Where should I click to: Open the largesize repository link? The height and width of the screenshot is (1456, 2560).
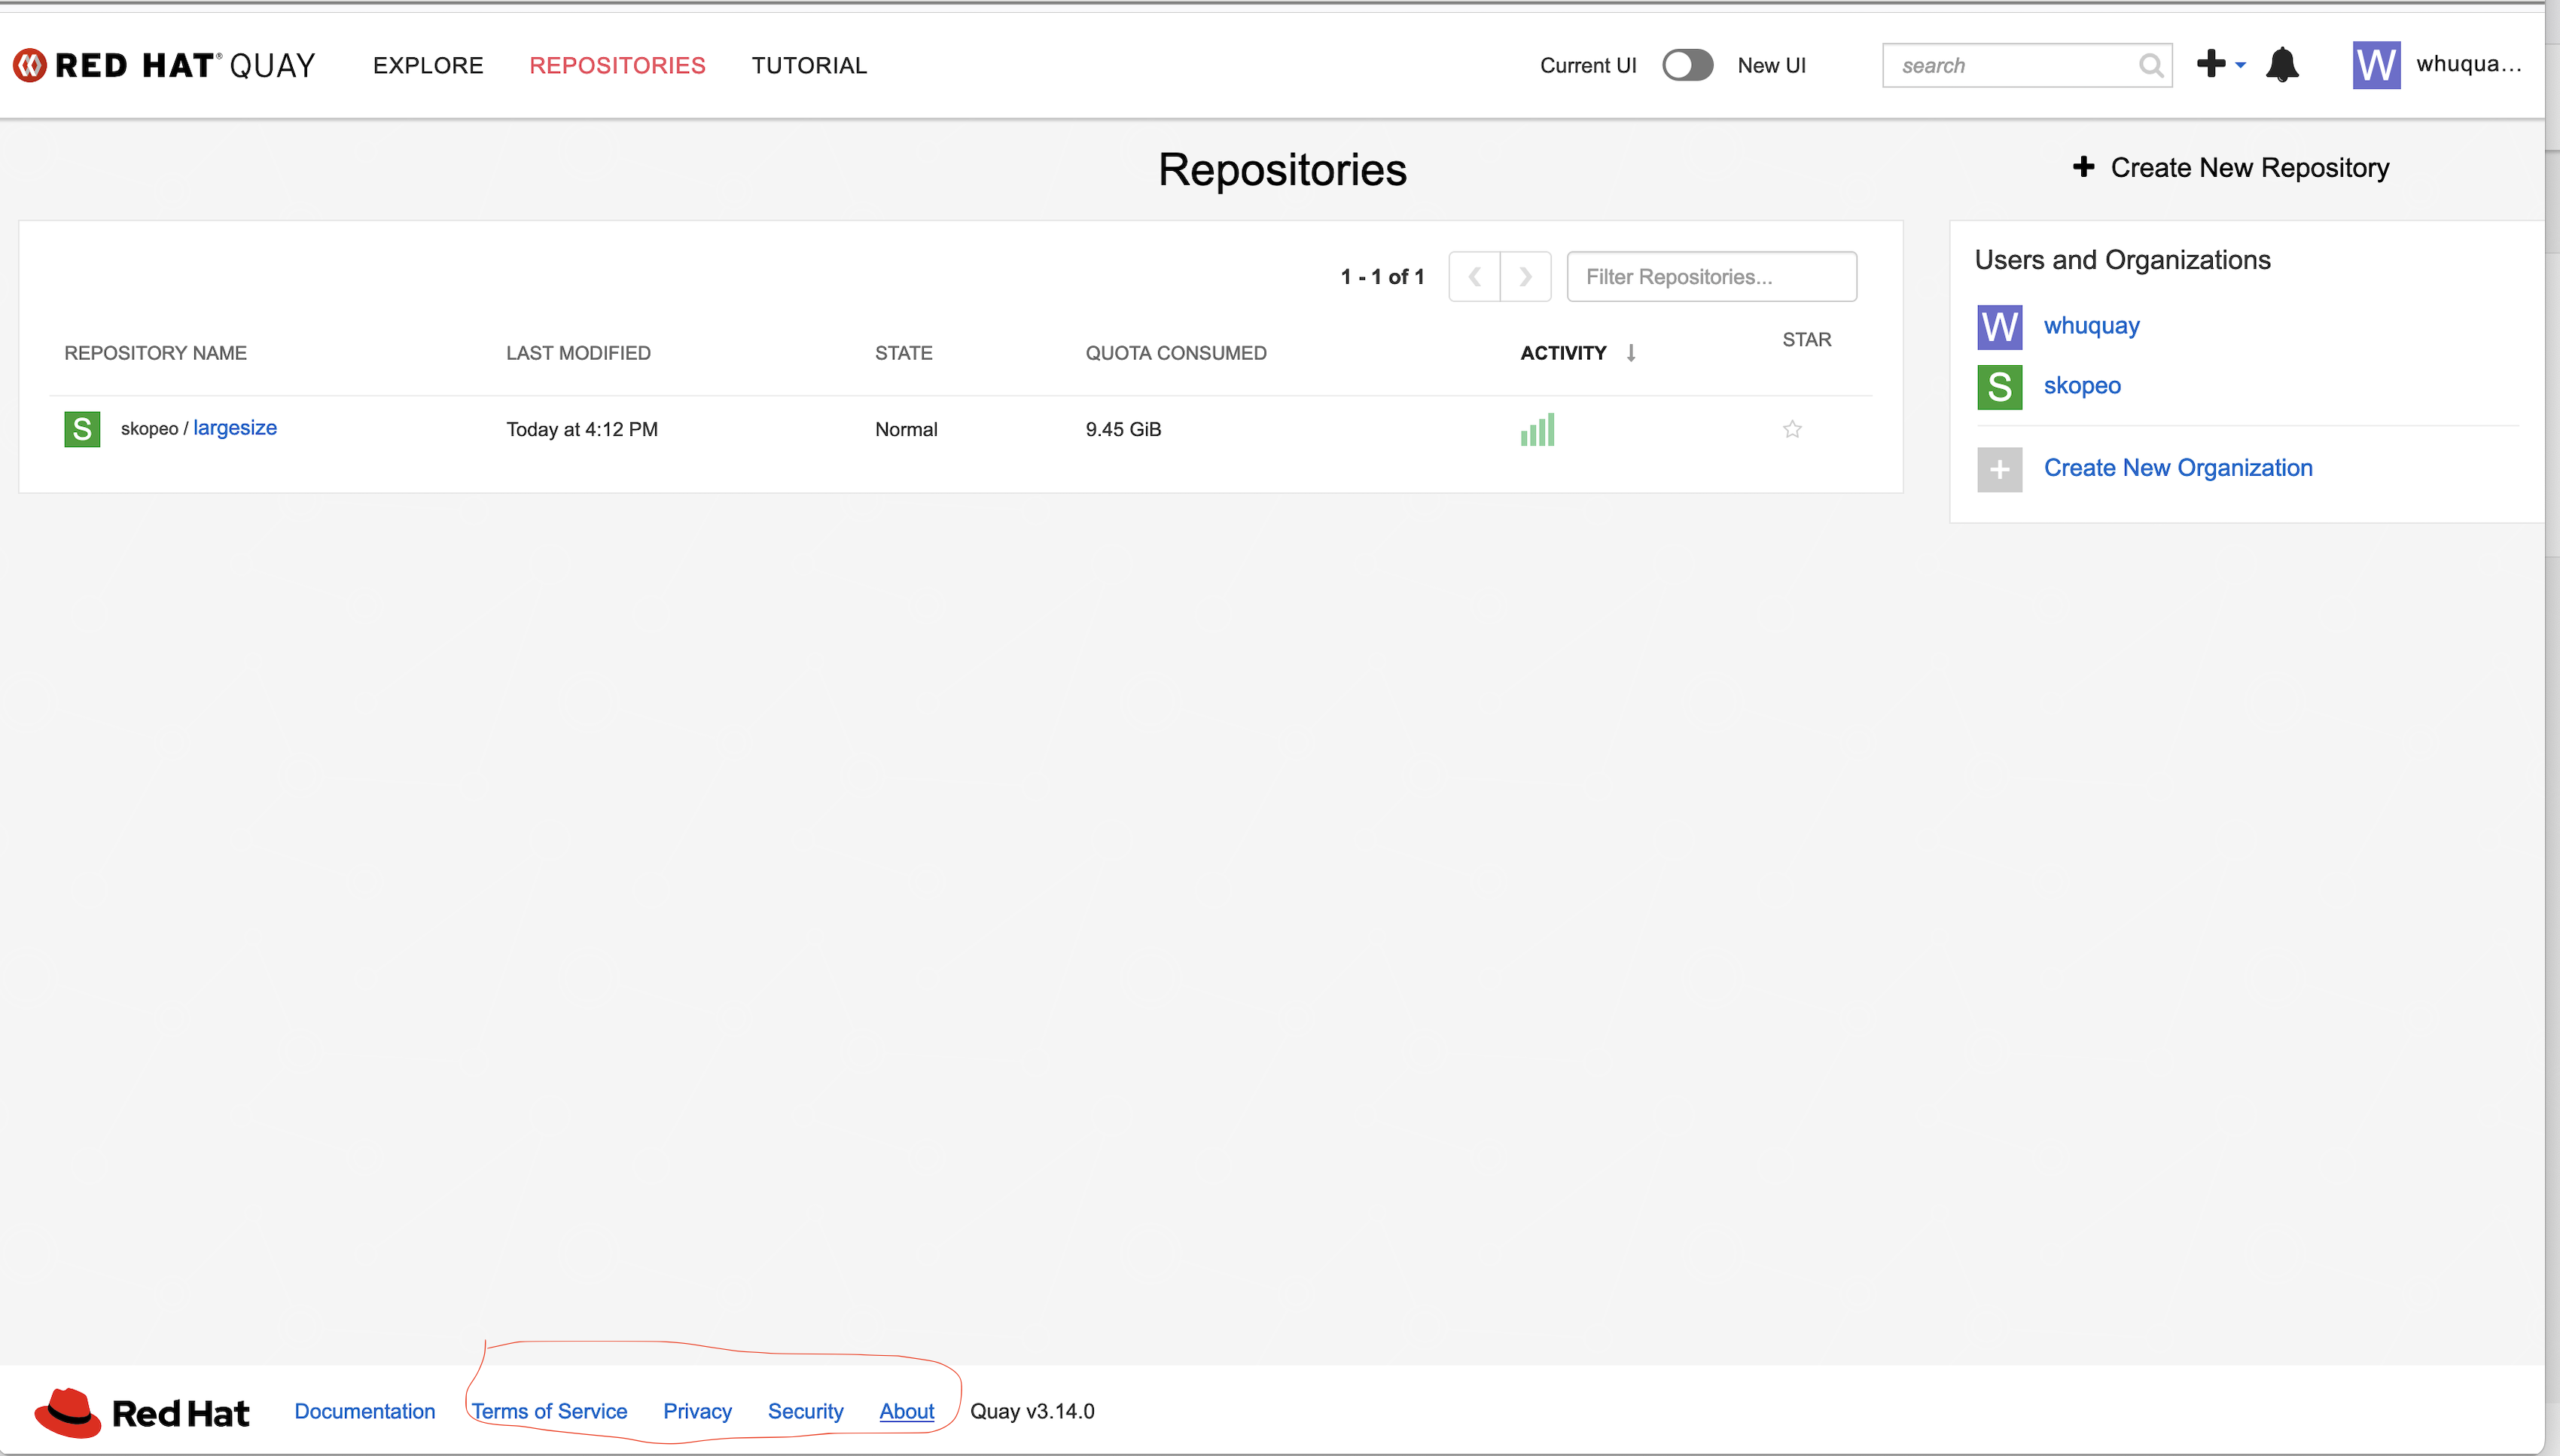235,428
